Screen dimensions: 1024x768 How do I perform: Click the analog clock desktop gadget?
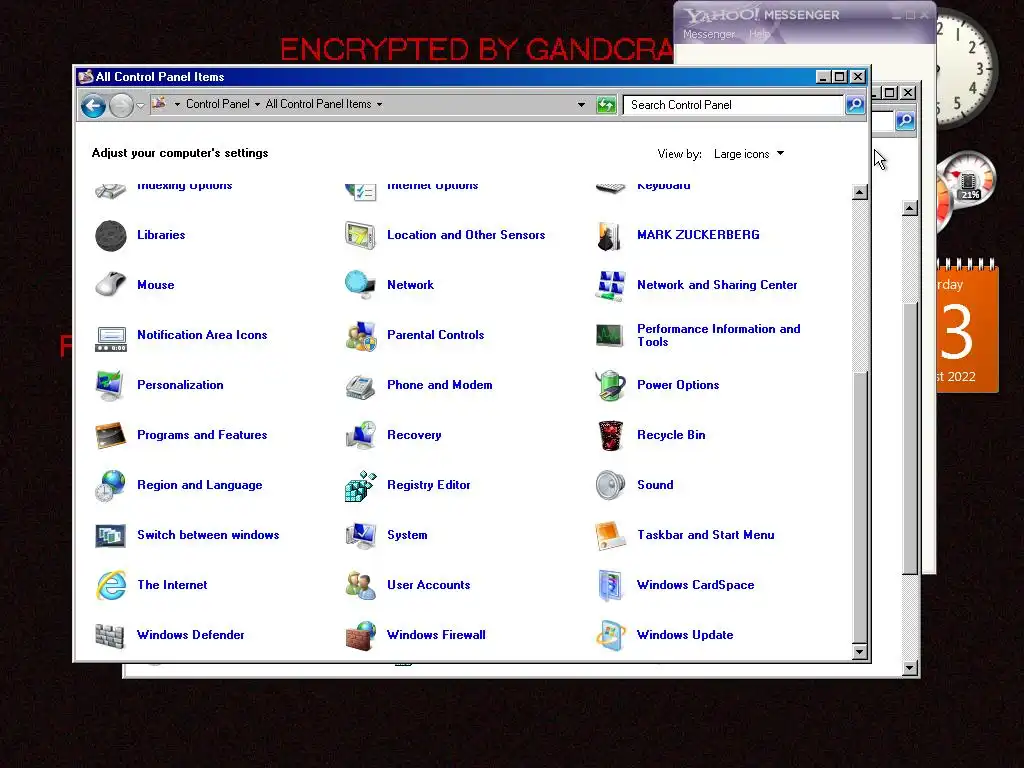point(967,68)
